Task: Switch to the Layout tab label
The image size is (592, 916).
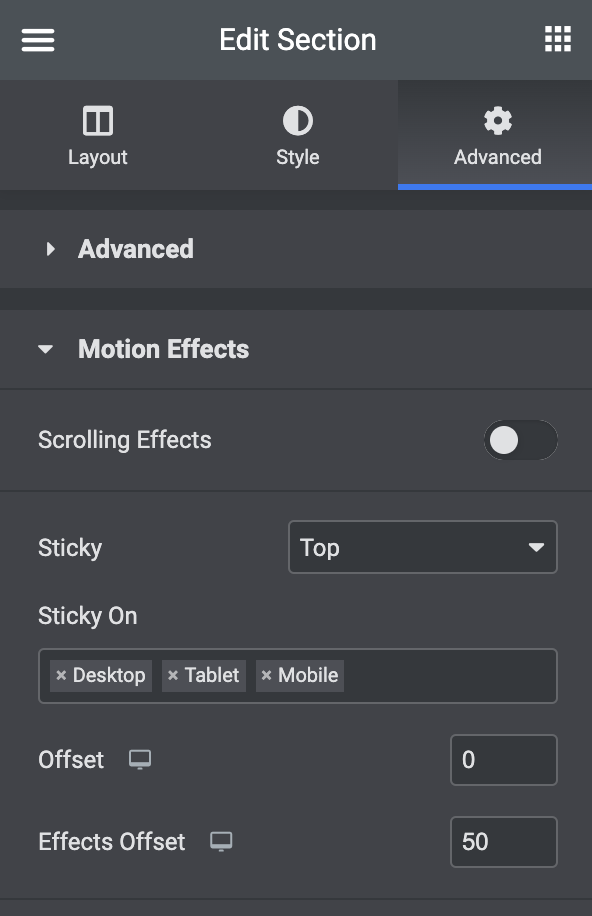Action: click(x=98, y=157)
